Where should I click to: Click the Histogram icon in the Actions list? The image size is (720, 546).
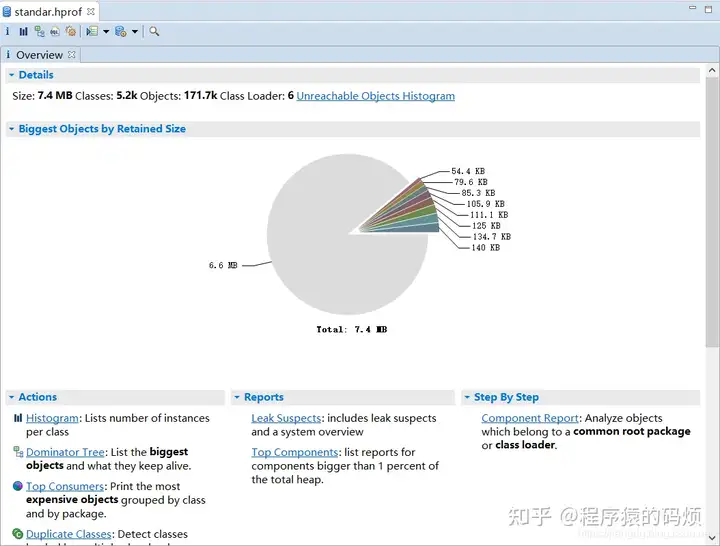(x=18, y=418)
